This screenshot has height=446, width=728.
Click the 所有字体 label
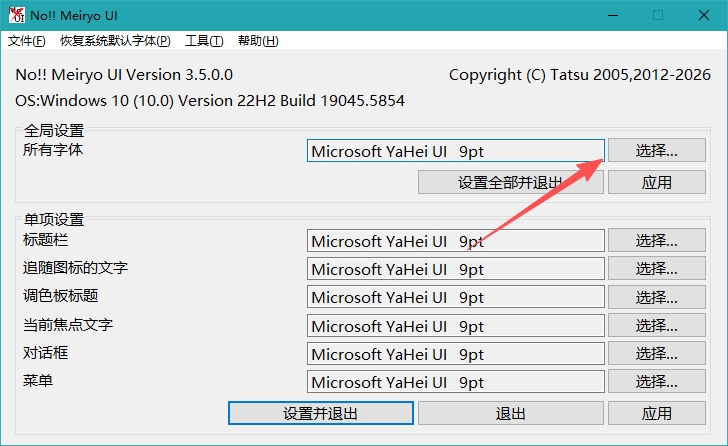(x=53, y=149)
